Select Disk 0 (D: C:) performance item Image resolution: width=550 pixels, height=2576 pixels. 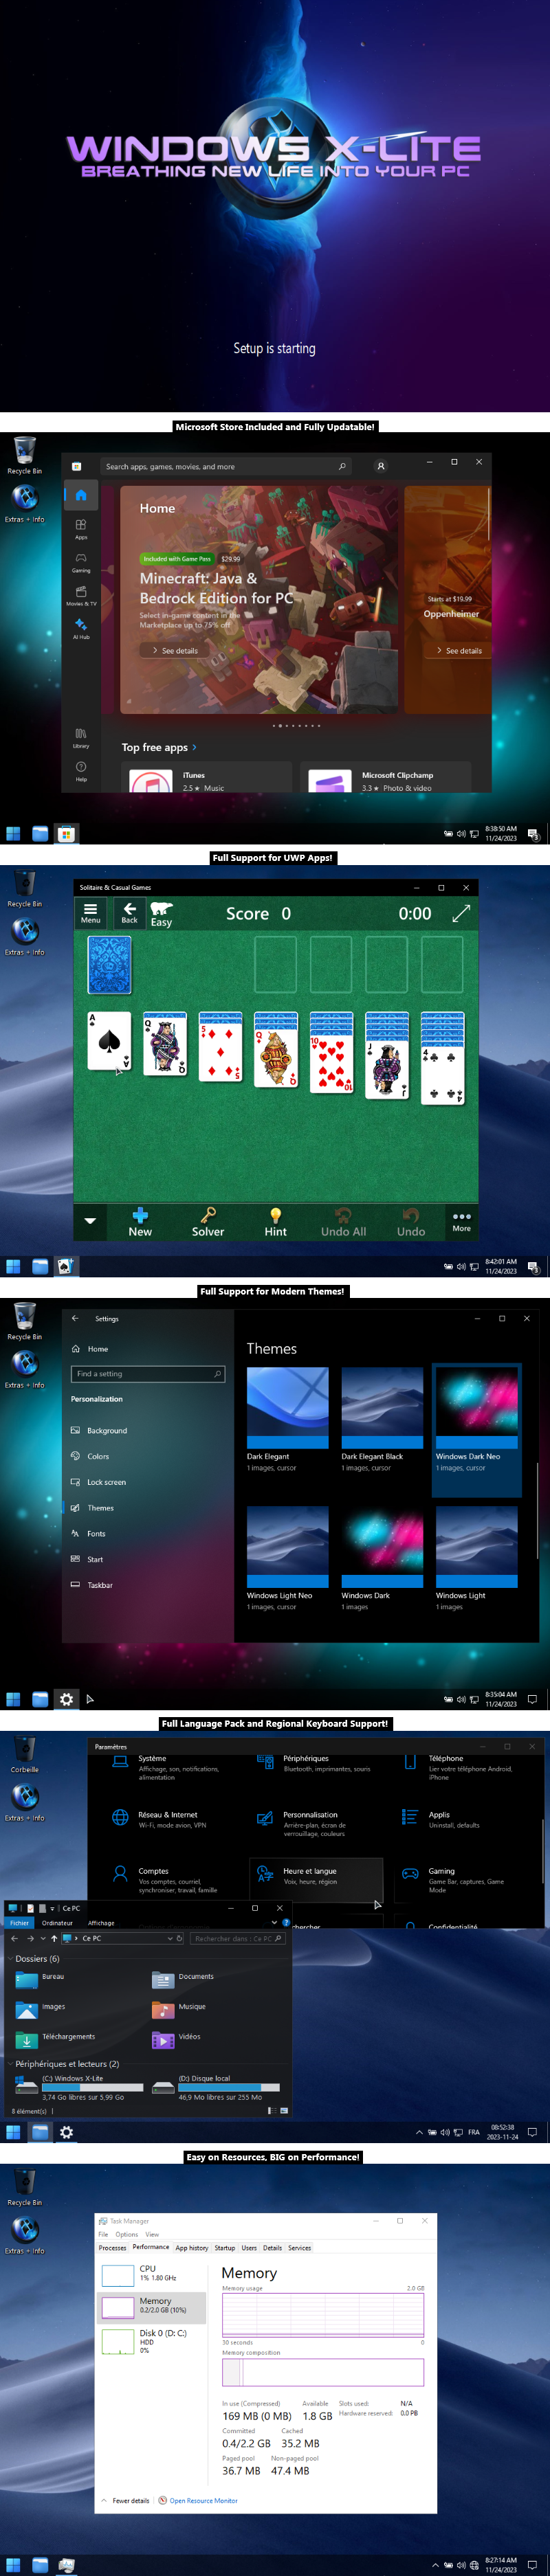(x=152, y=2341)
